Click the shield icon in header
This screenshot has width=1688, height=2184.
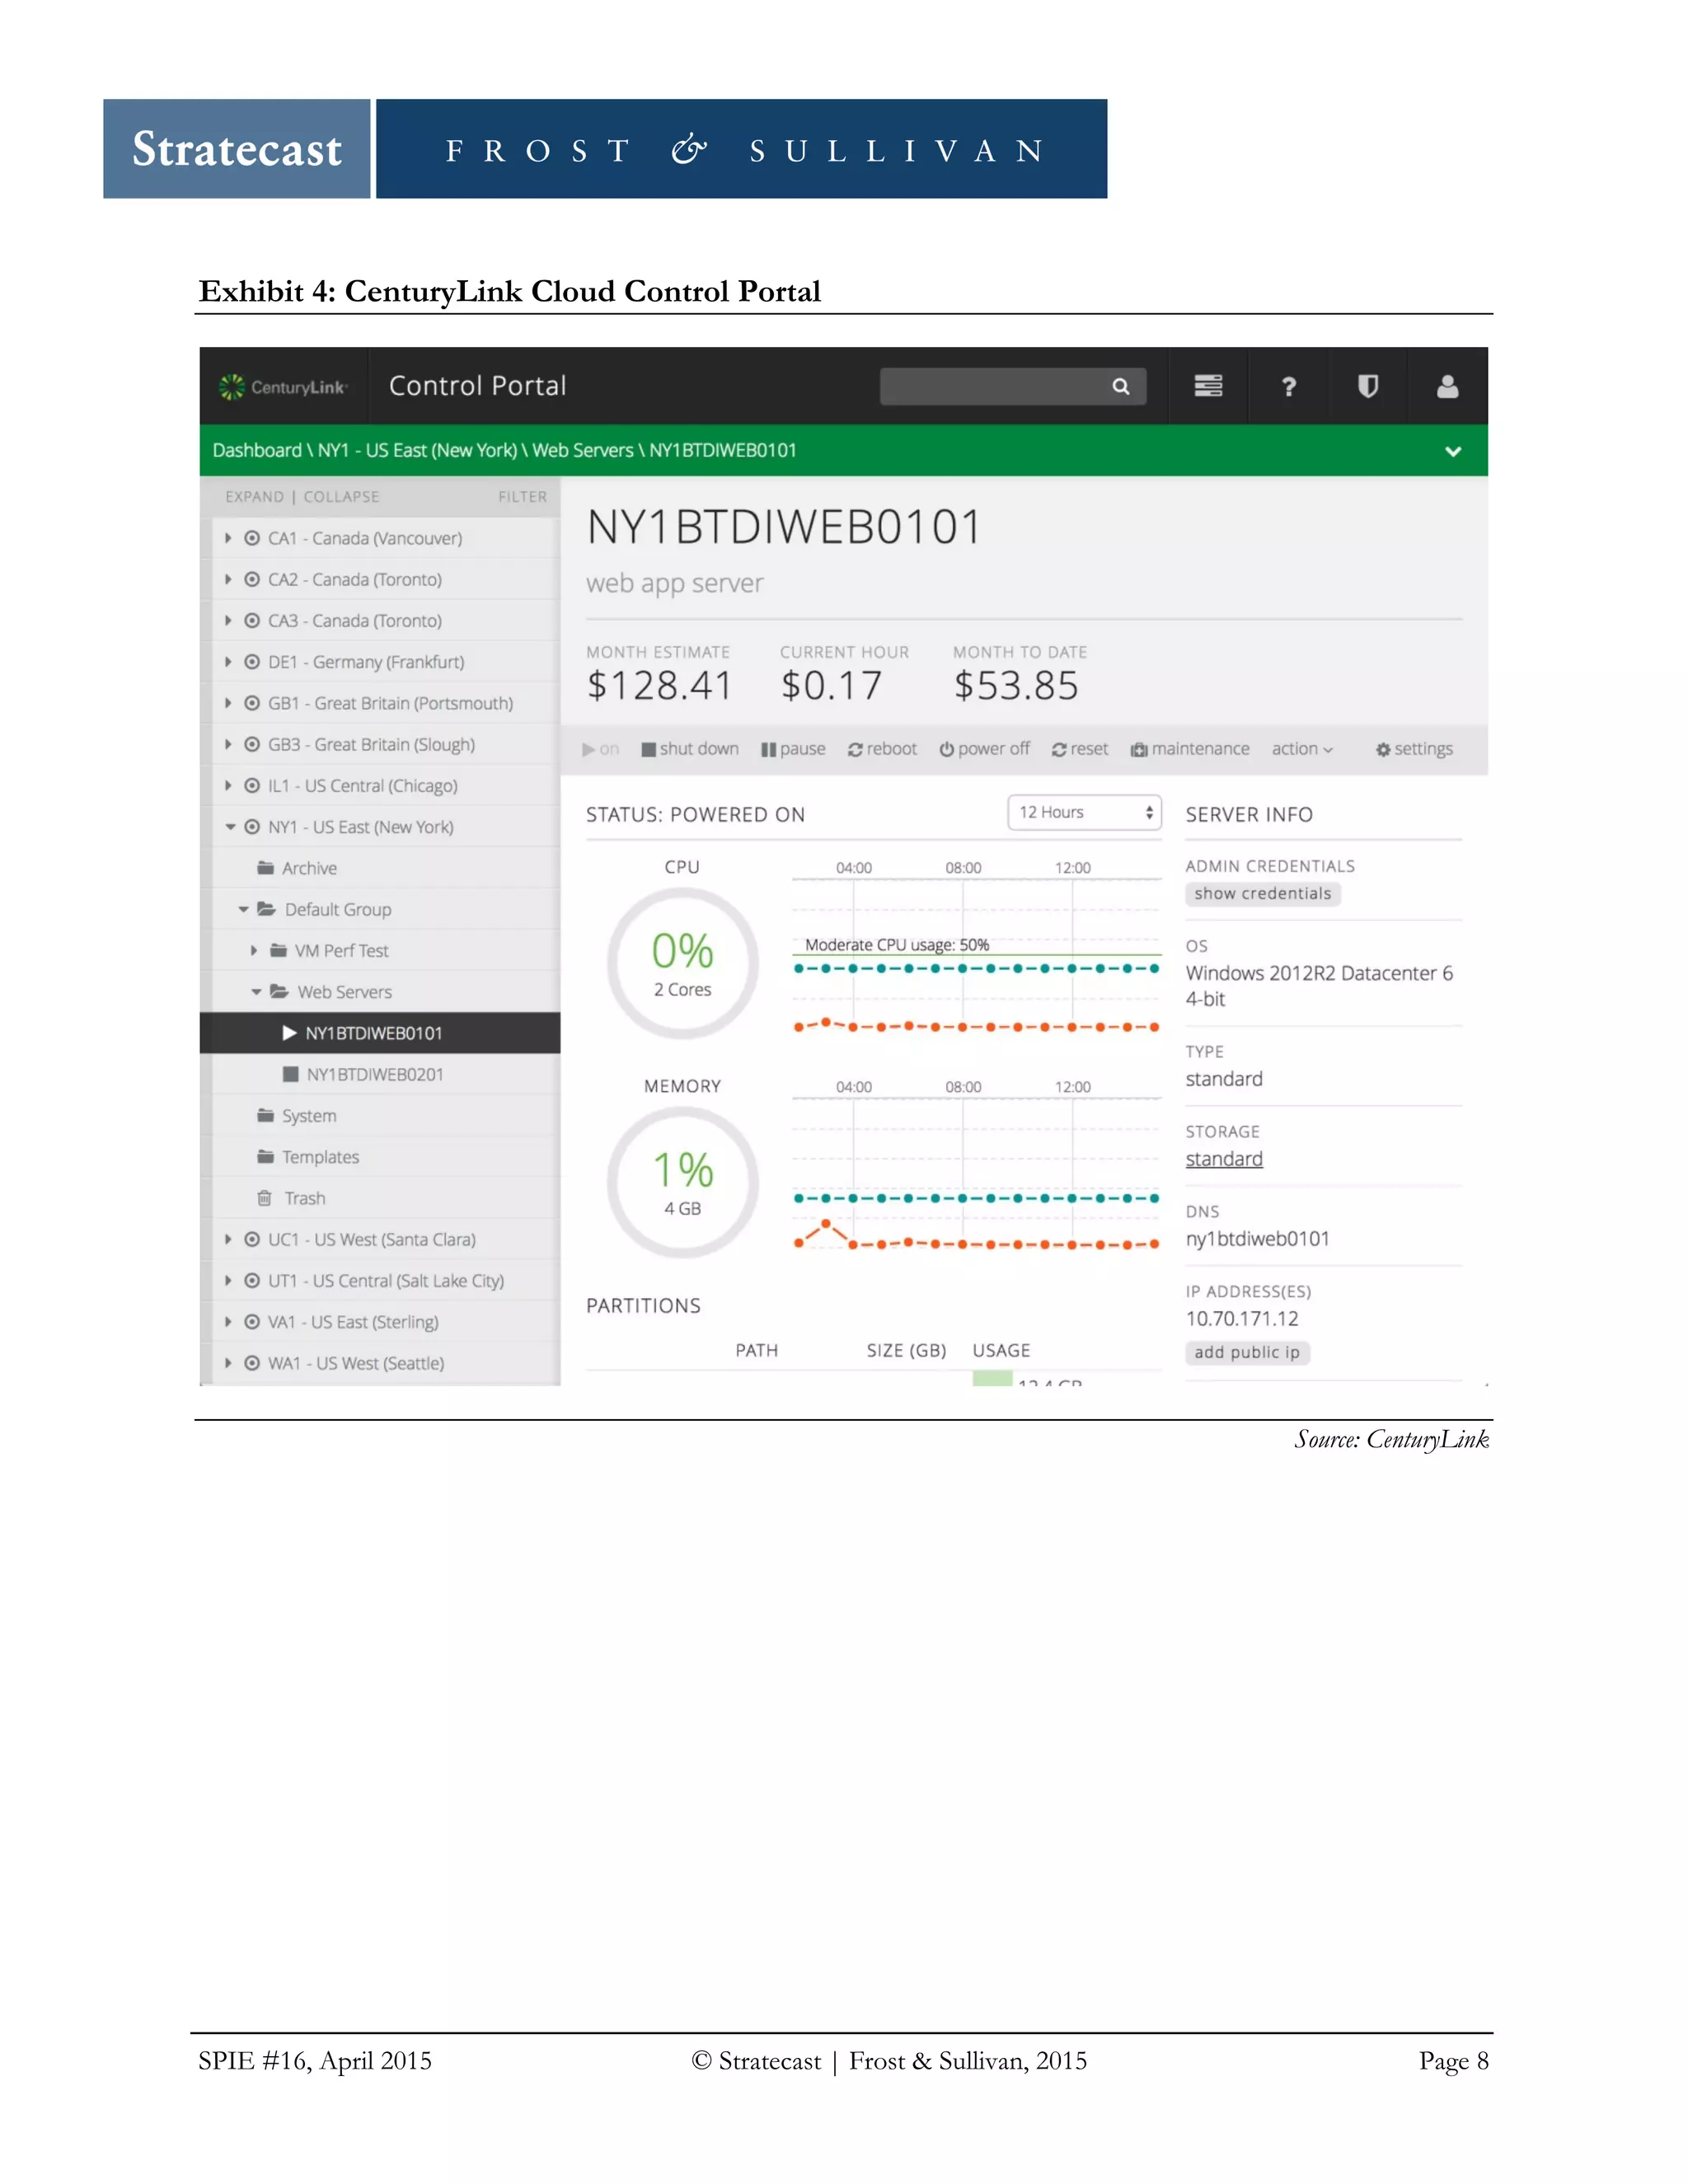pyautogui.click(x=1367, y=386)
